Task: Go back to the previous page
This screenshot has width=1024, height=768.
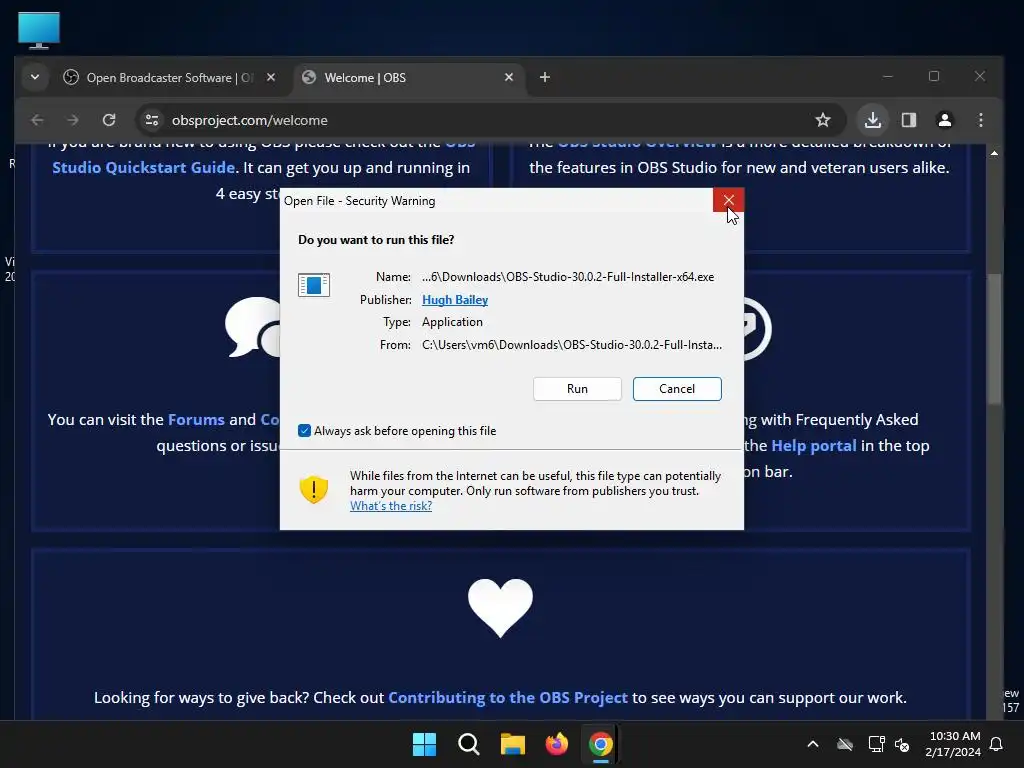Action: [37, 120]
